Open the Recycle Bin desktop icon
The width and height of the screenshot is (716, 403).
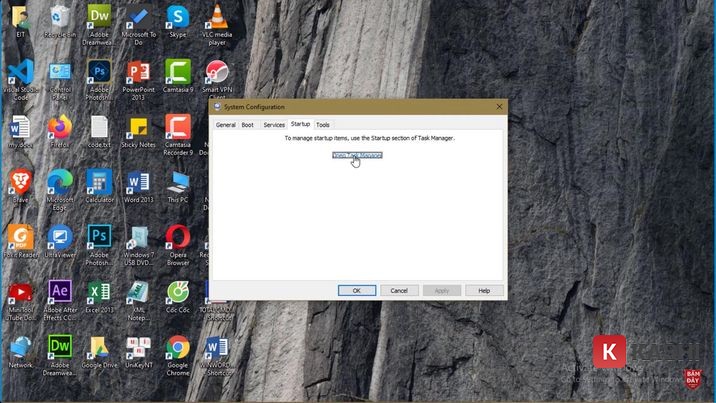point(60,21)
